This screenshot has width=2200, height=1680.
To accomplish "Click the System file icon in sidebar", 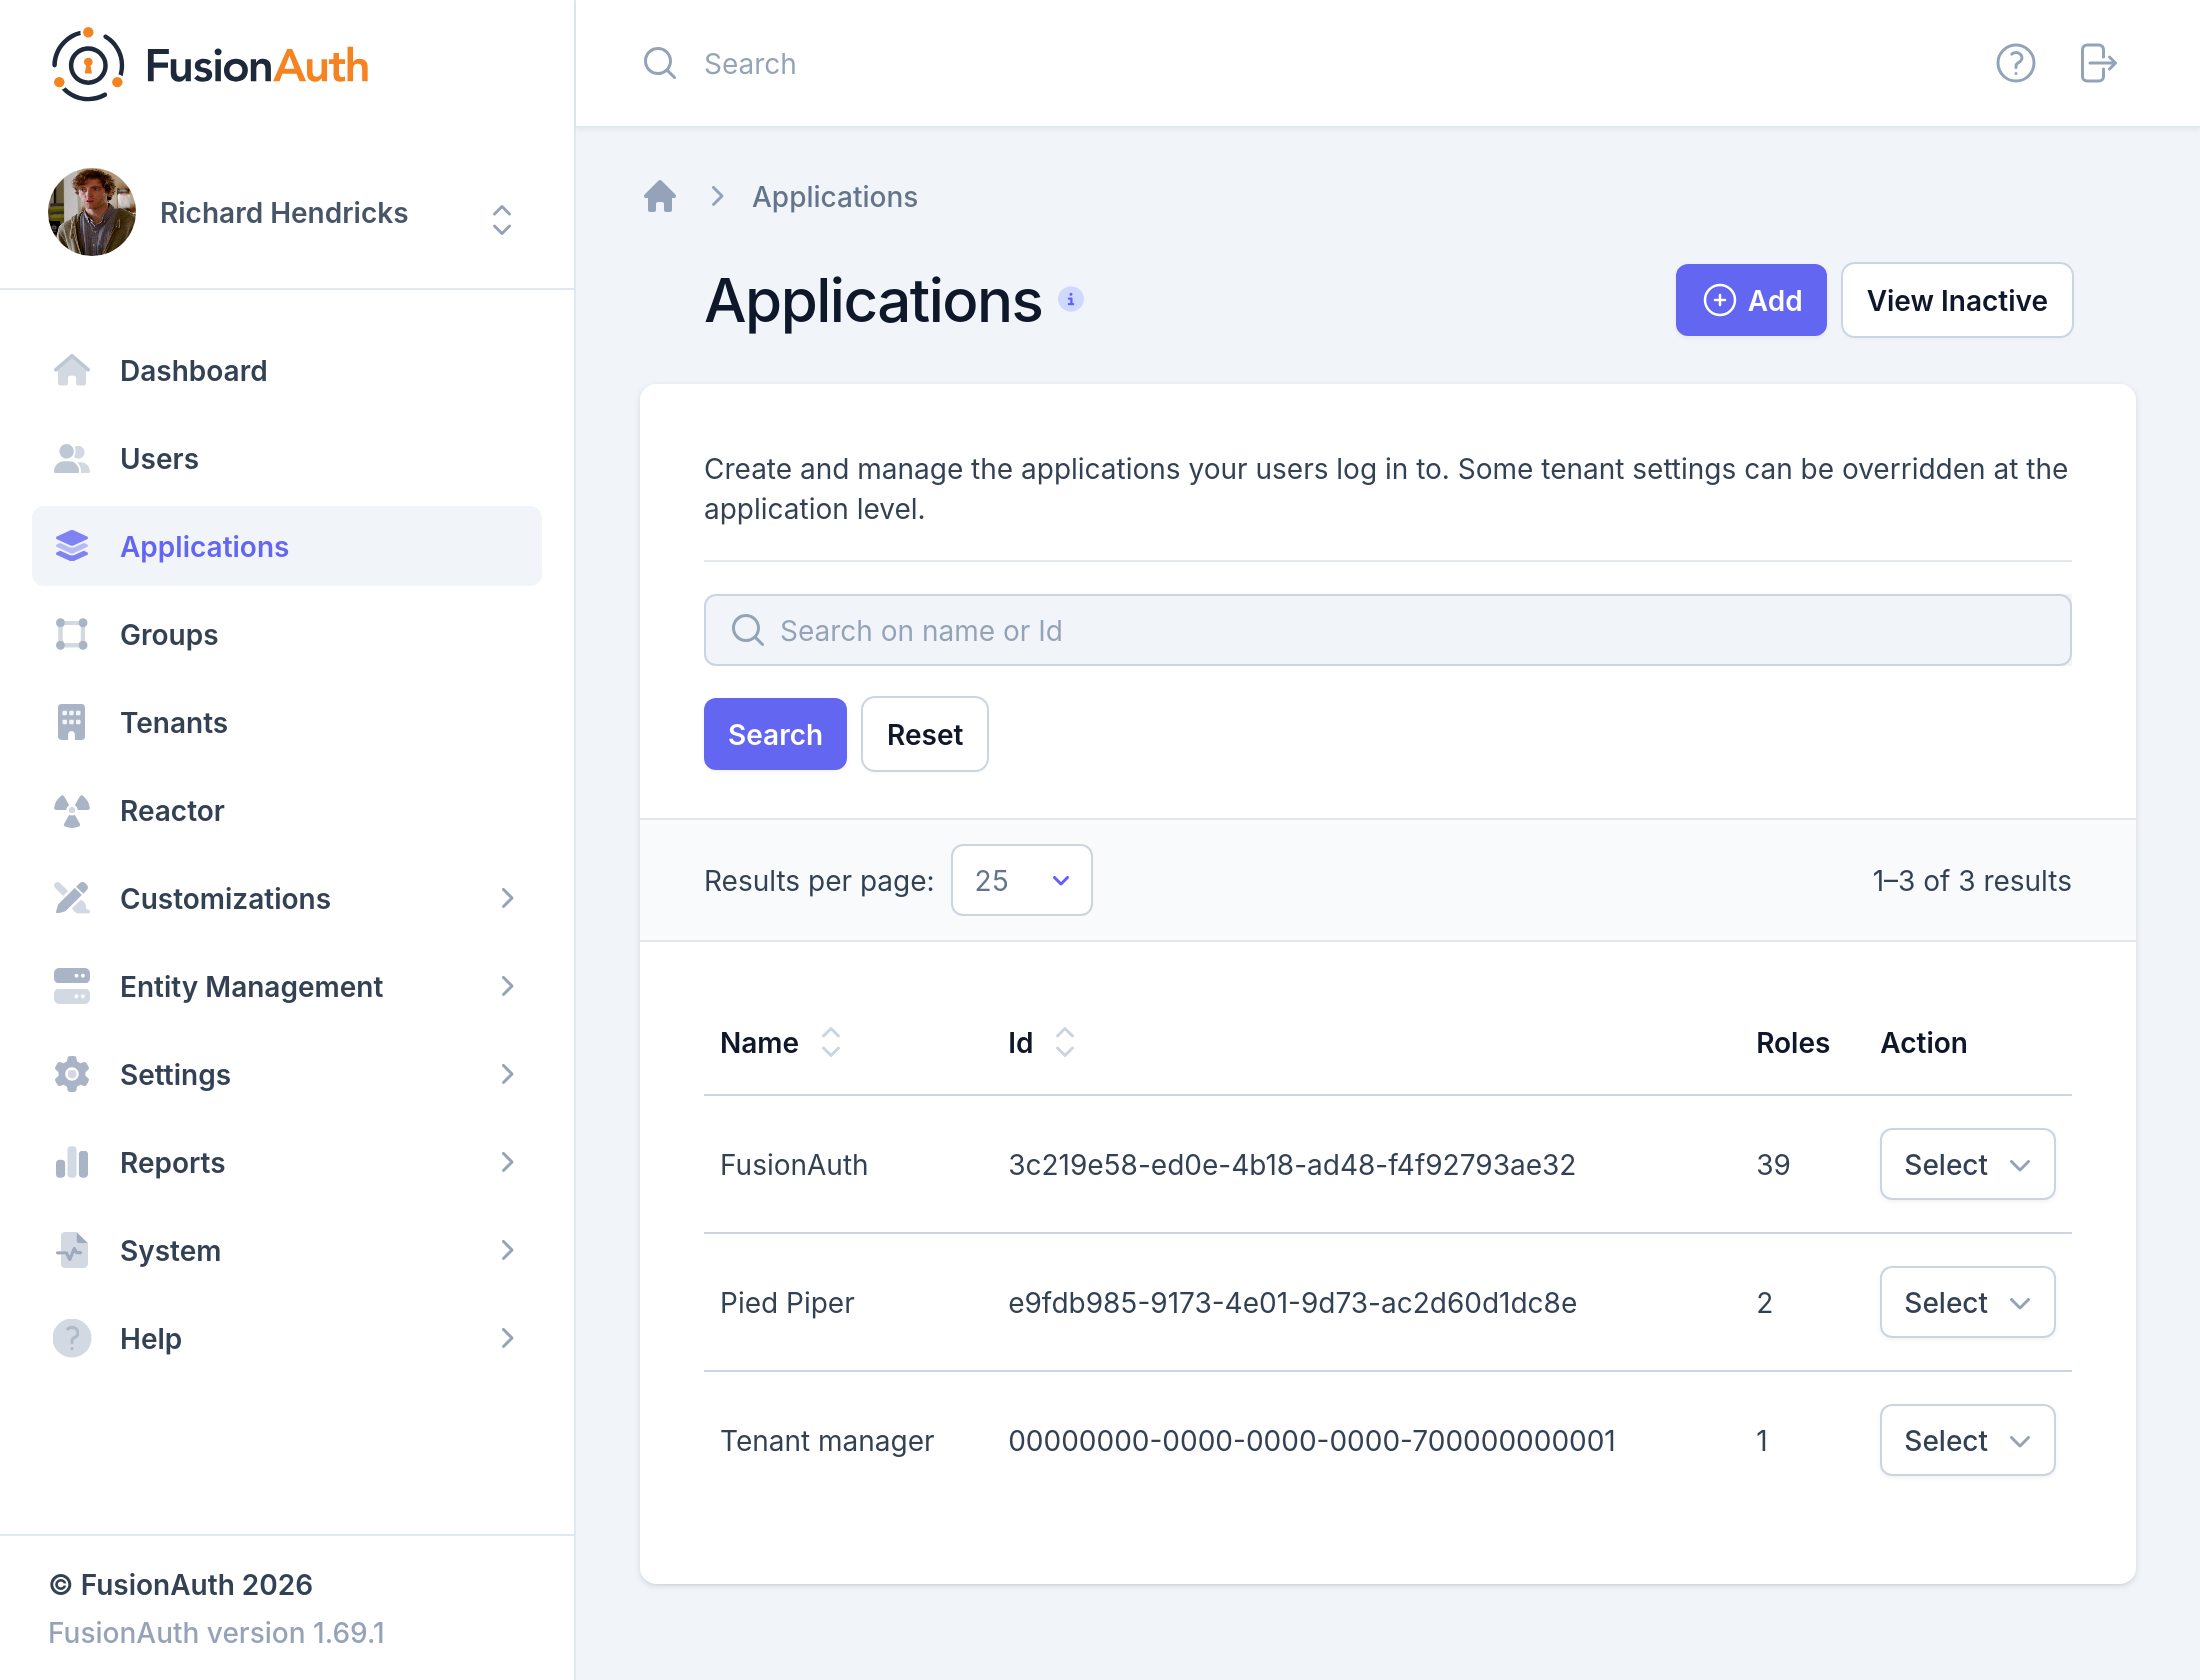I will 72,1250.
